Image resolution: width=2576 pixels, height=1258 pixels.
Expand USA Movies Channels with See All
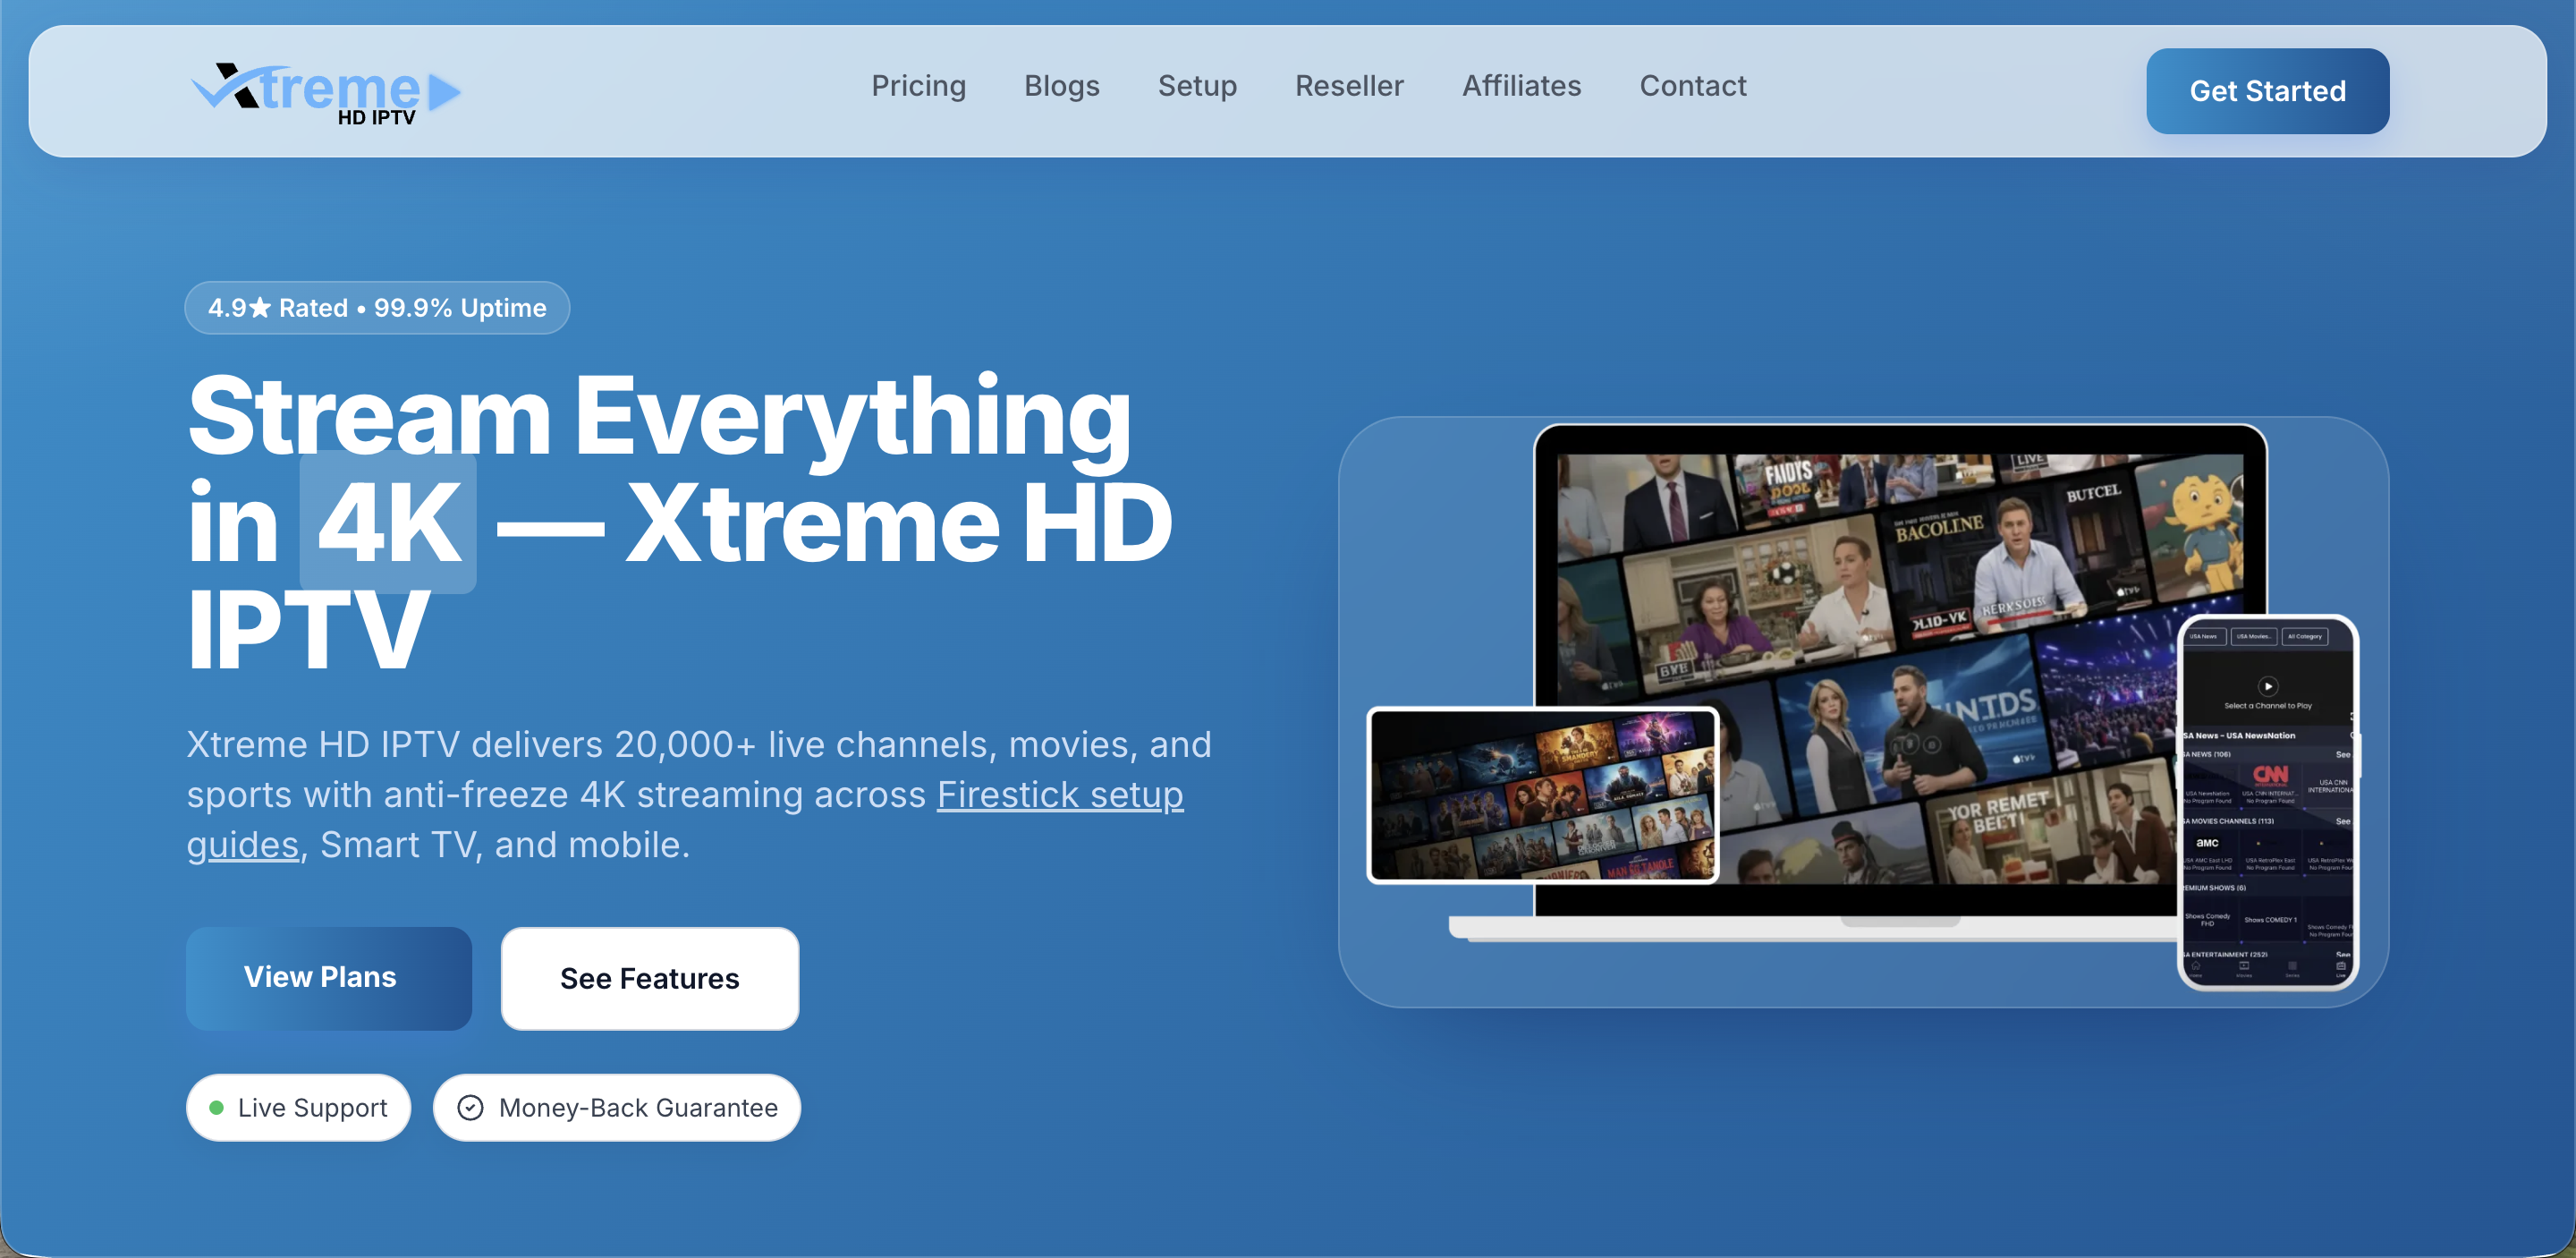[x=2343, y=822]
